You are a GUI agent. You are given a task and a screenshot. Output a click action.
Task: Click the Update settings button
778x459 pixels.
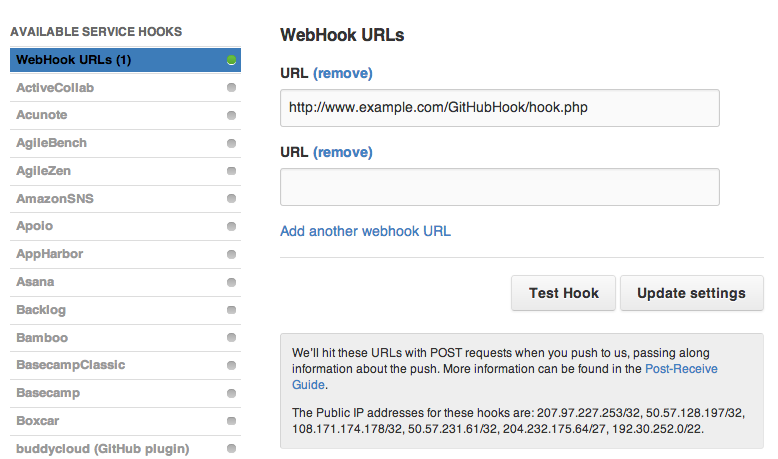click(x=692, y=293)
